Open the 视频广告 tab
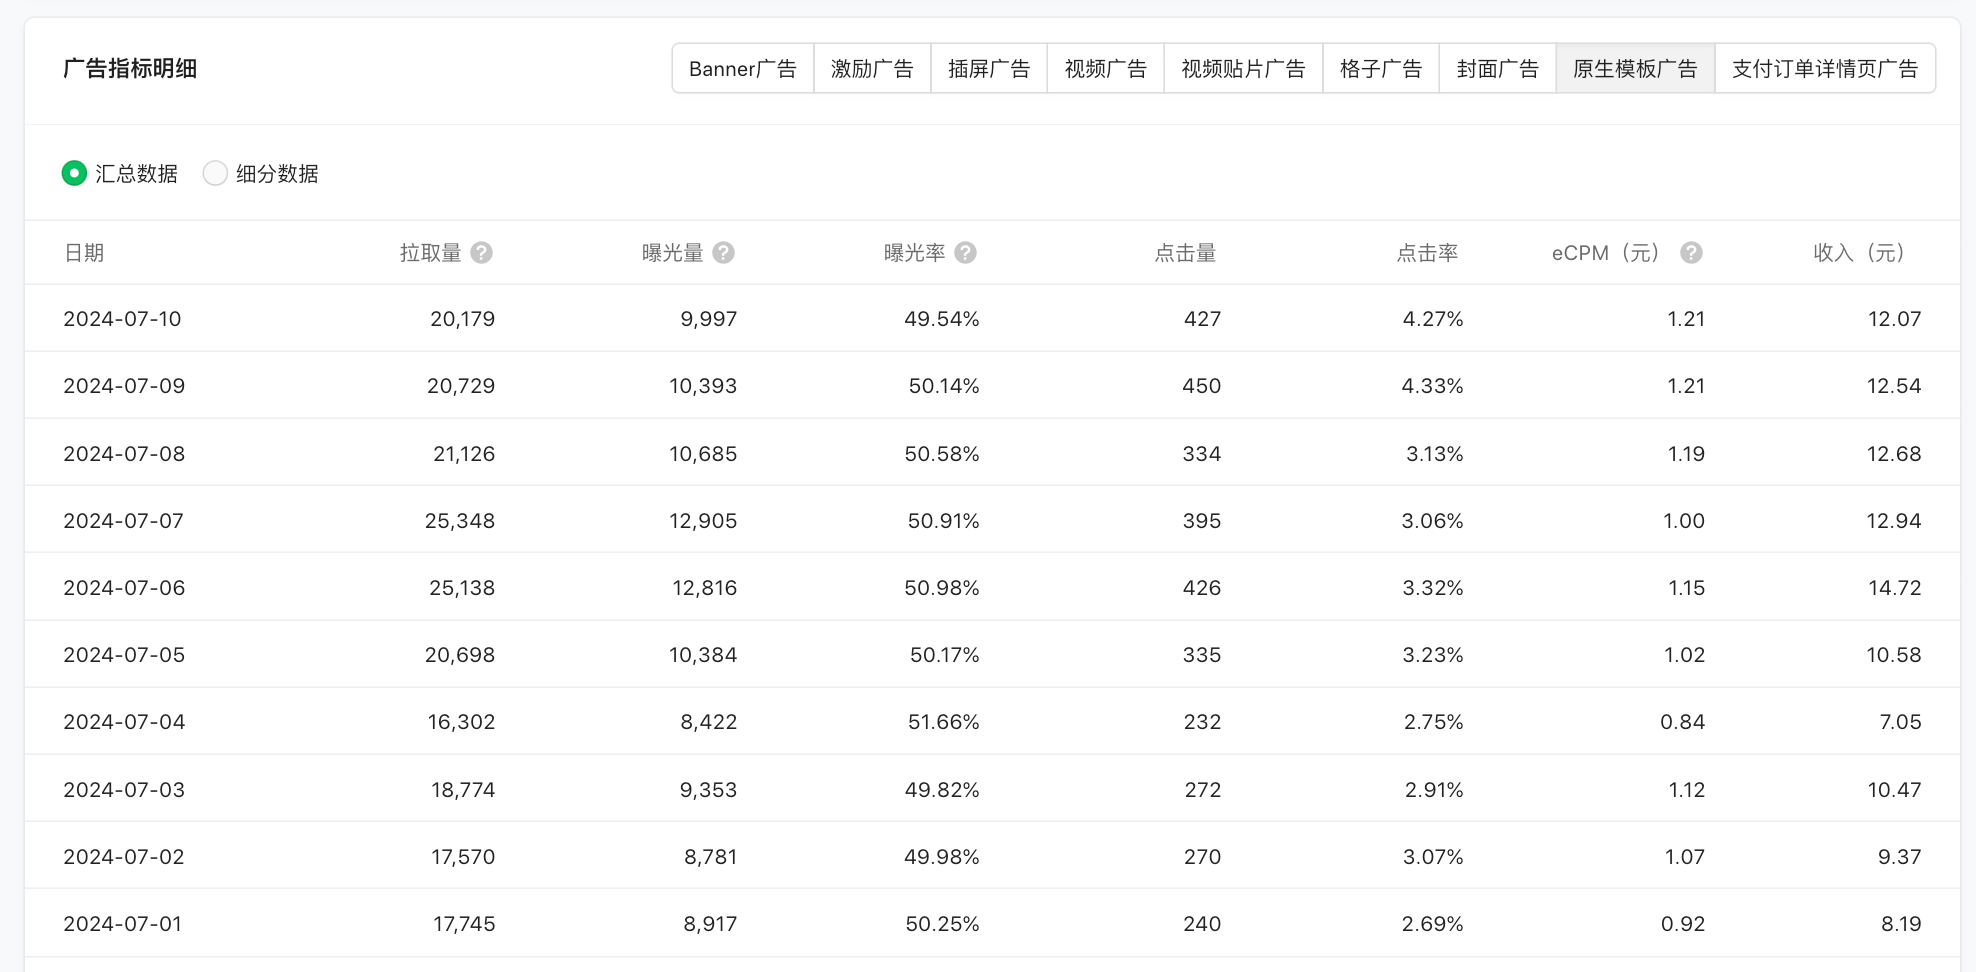 pyautogui.click(x=1105, y=68)
